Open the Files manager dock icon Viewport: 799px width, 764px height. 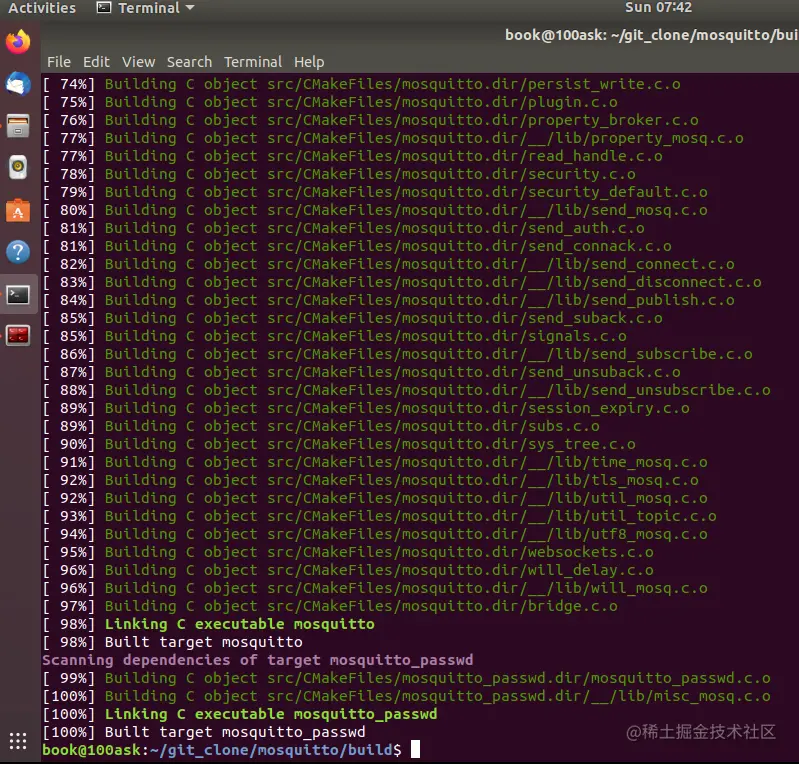pyautogui.click(x=18, y=126)
